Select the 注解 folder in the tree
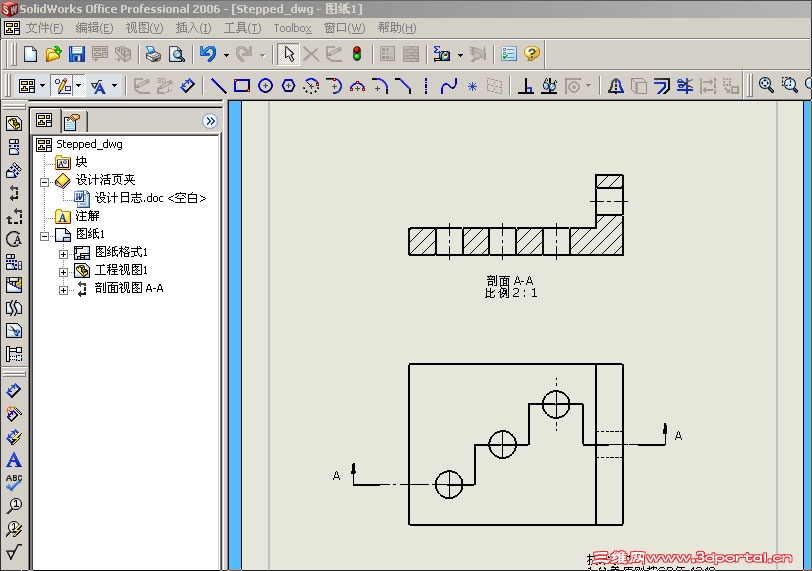 tap(88, 216)
